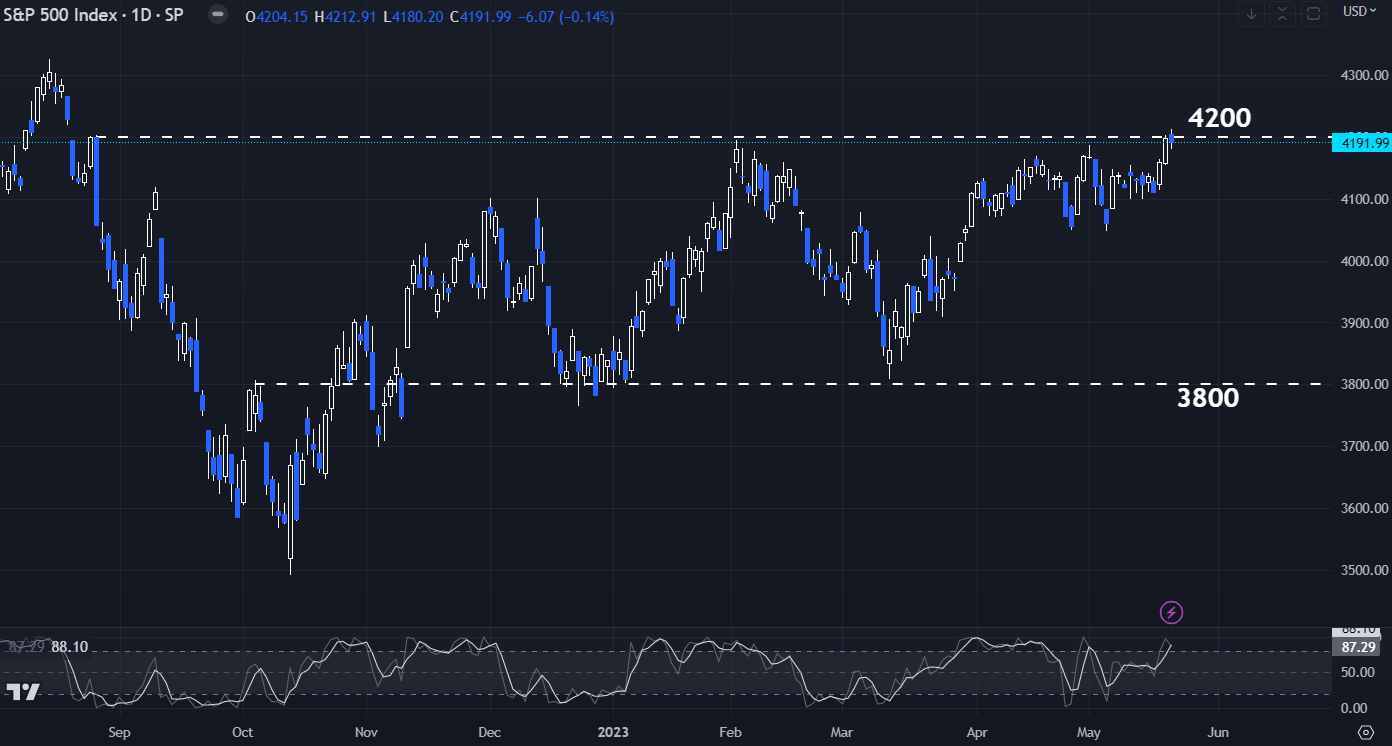Viewport: 1392px width, 746px height.
Task: Click the market status indicator beside the symbol
Action: (x=217, y=16)
